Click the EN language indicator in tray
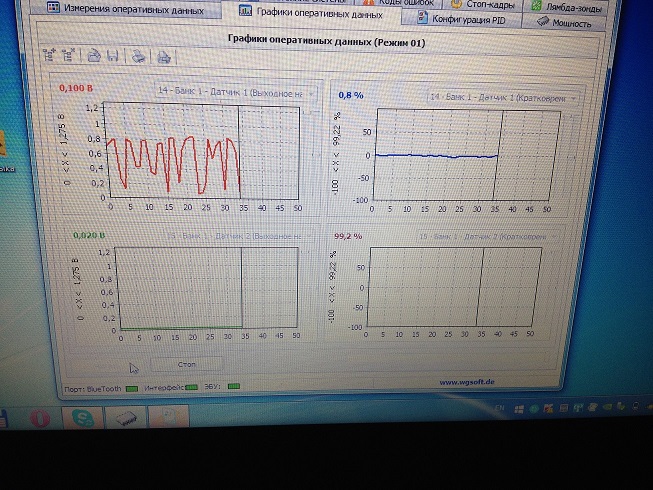Viewport: 653px width, 490px height. pos(500,409)
